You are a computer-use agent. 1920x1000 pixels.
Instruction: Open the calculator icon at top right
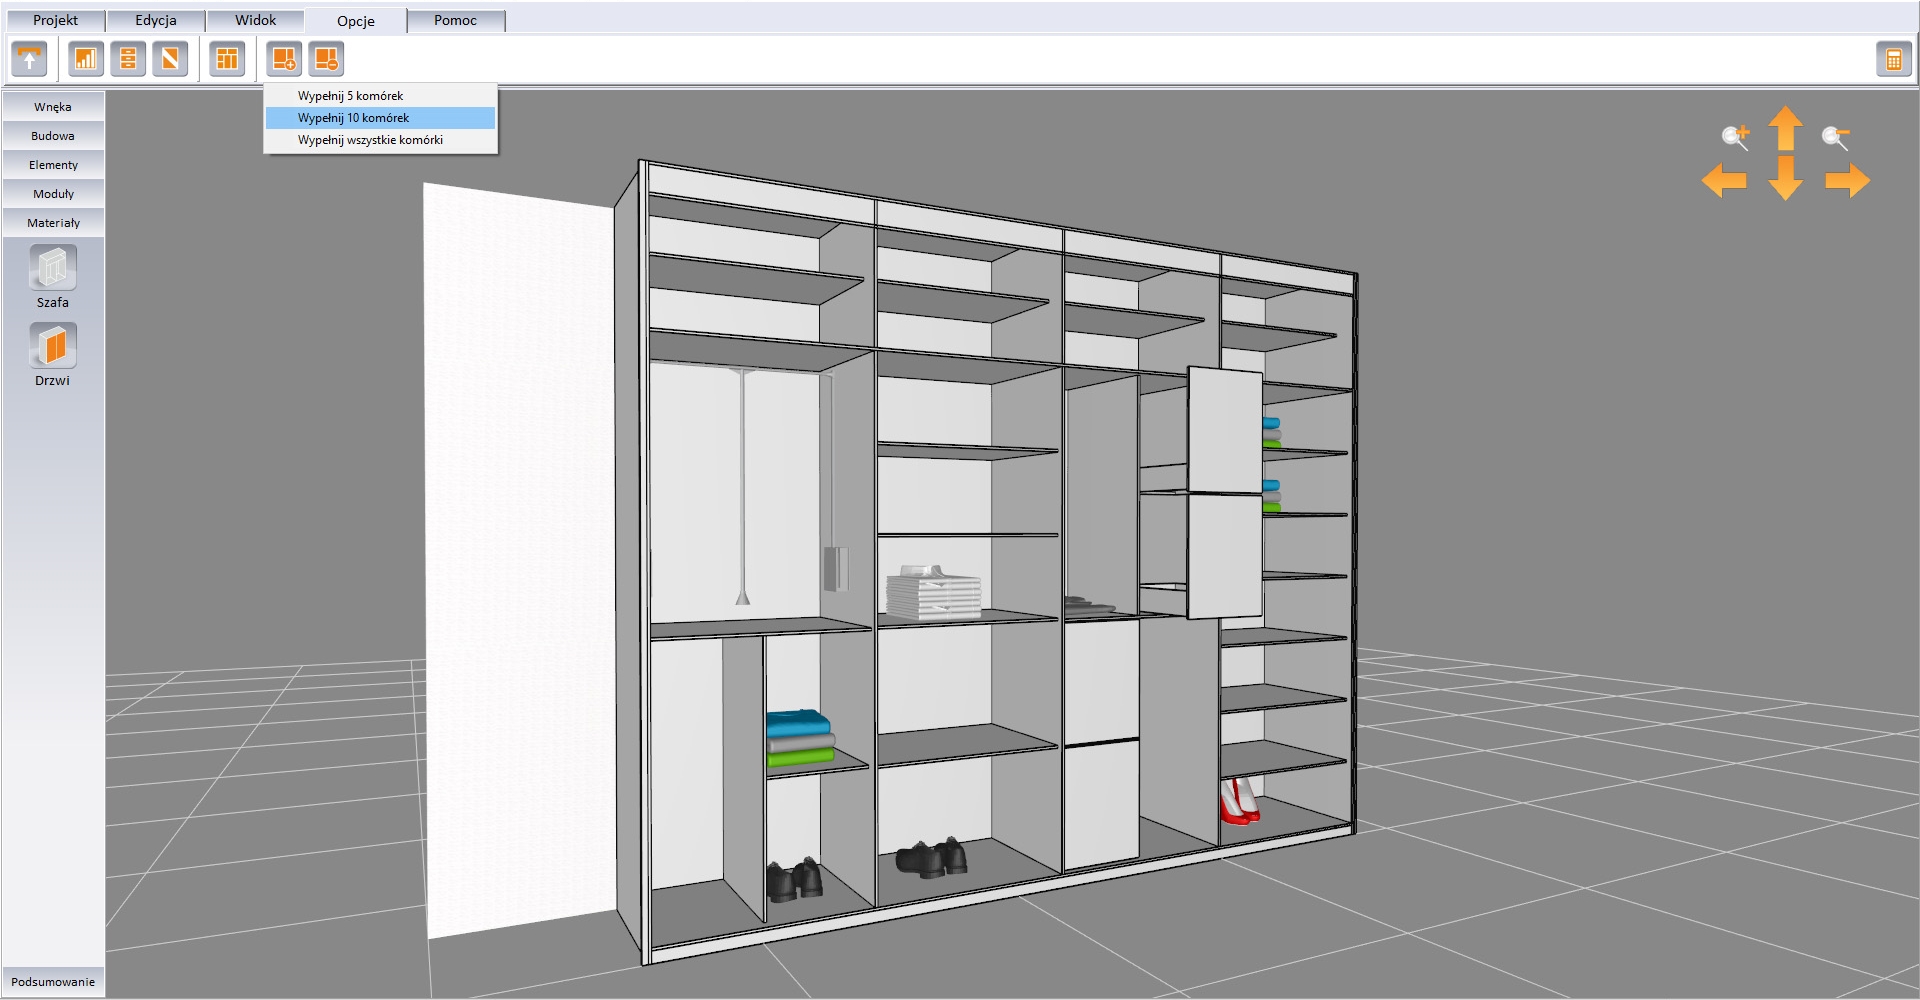click(x=1893, y=60)
